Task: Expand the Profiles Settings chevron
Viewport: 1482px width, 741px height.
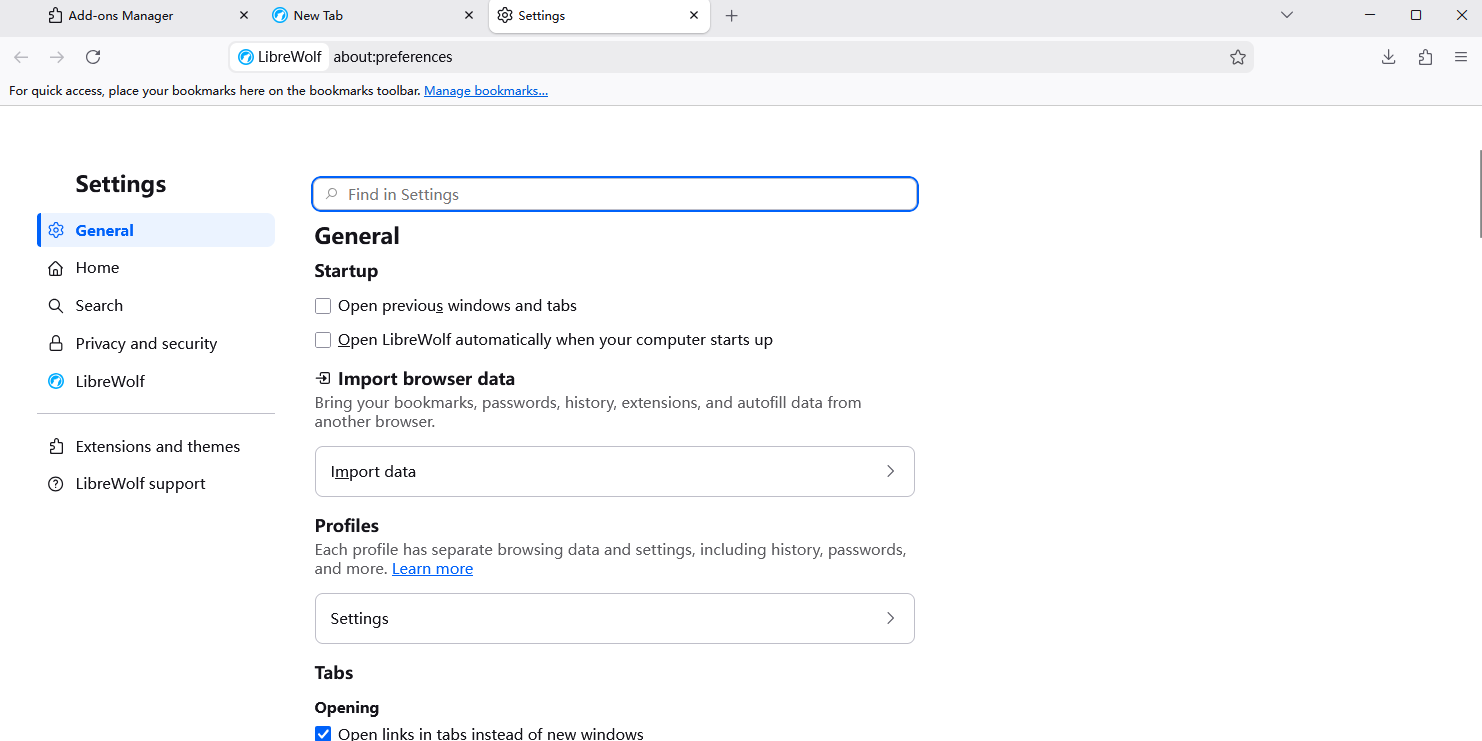Action: pos(890,618)
